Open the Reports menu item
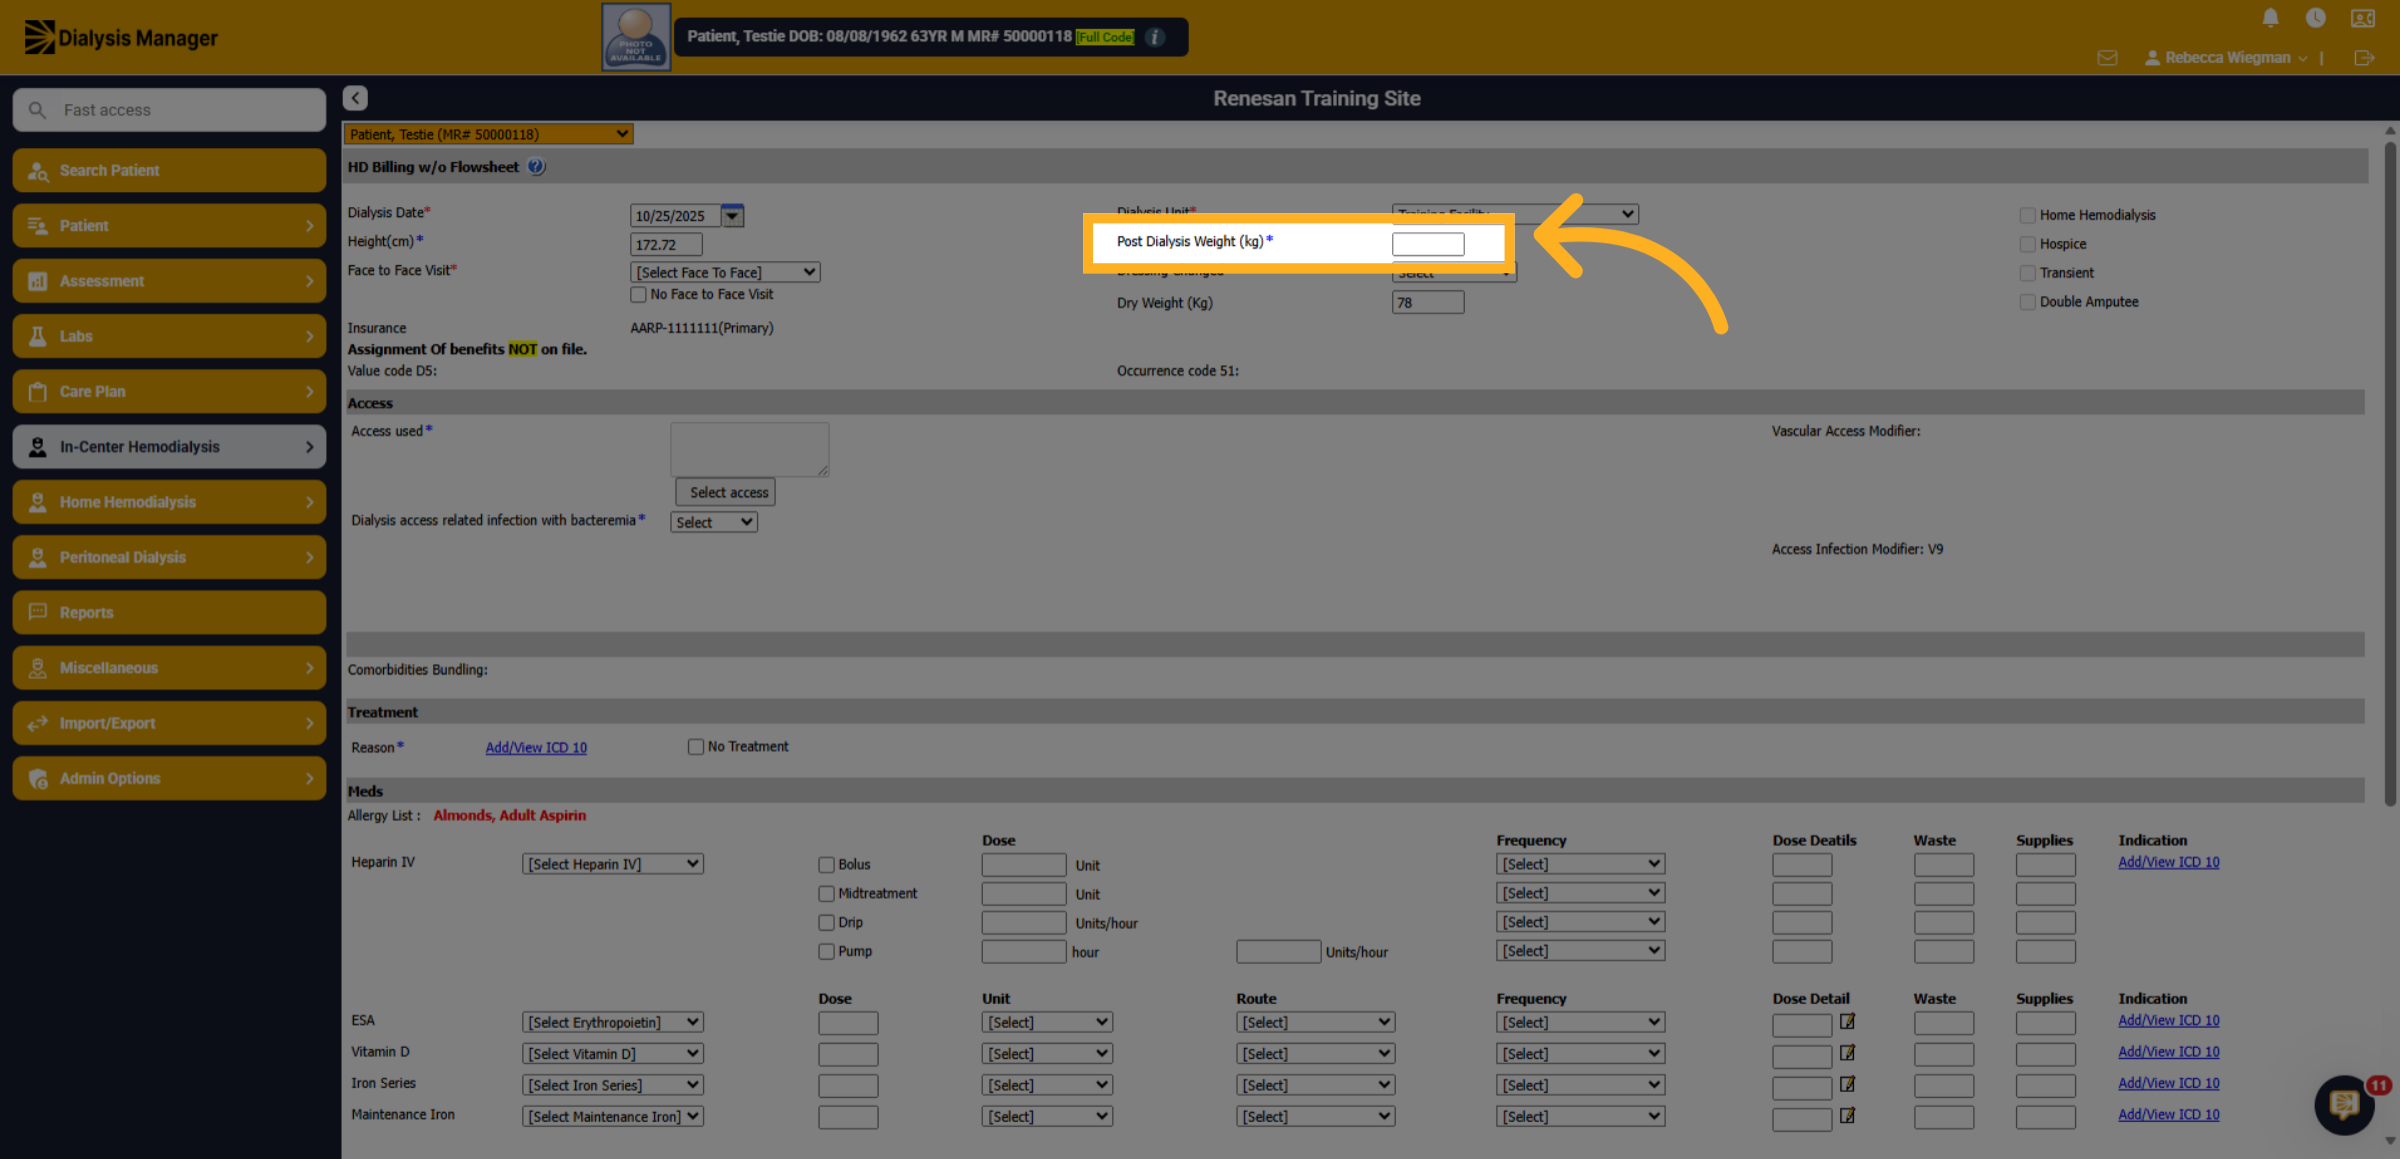 coord(169,612)
